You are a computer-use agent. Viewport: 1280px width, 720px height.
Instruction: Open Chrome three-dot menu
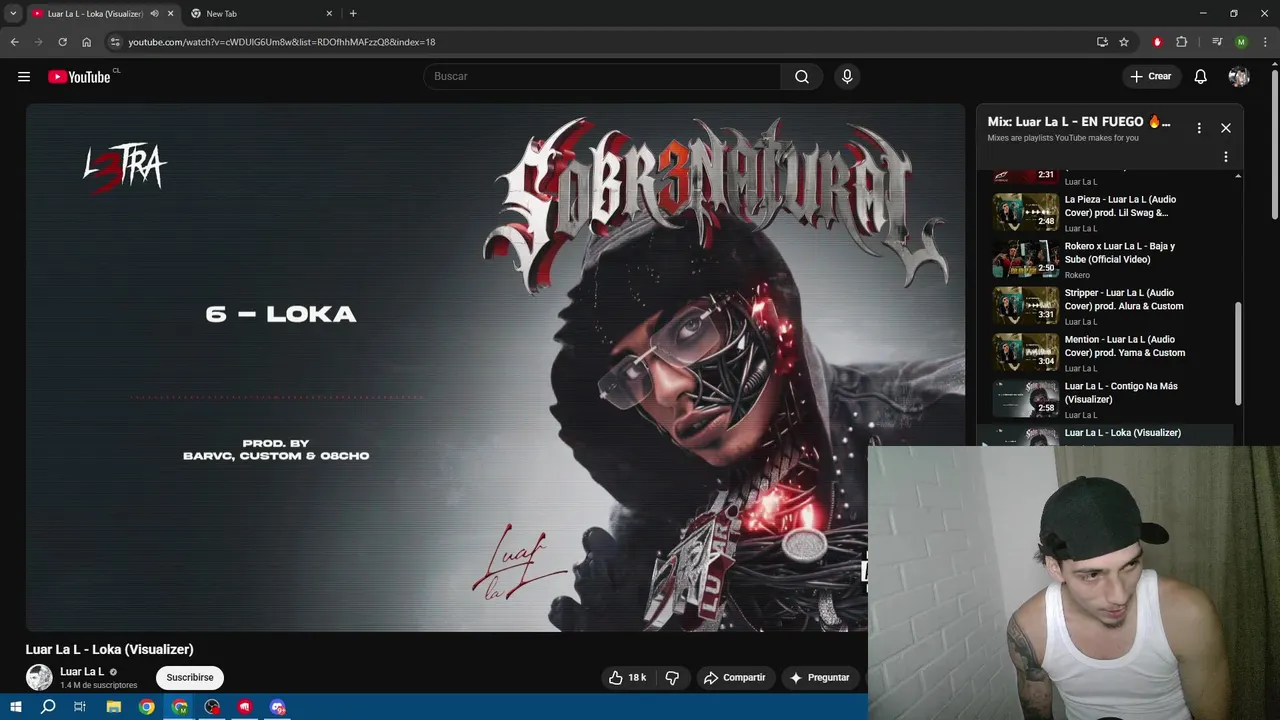pyautogui.click(x=1264, y=42)
